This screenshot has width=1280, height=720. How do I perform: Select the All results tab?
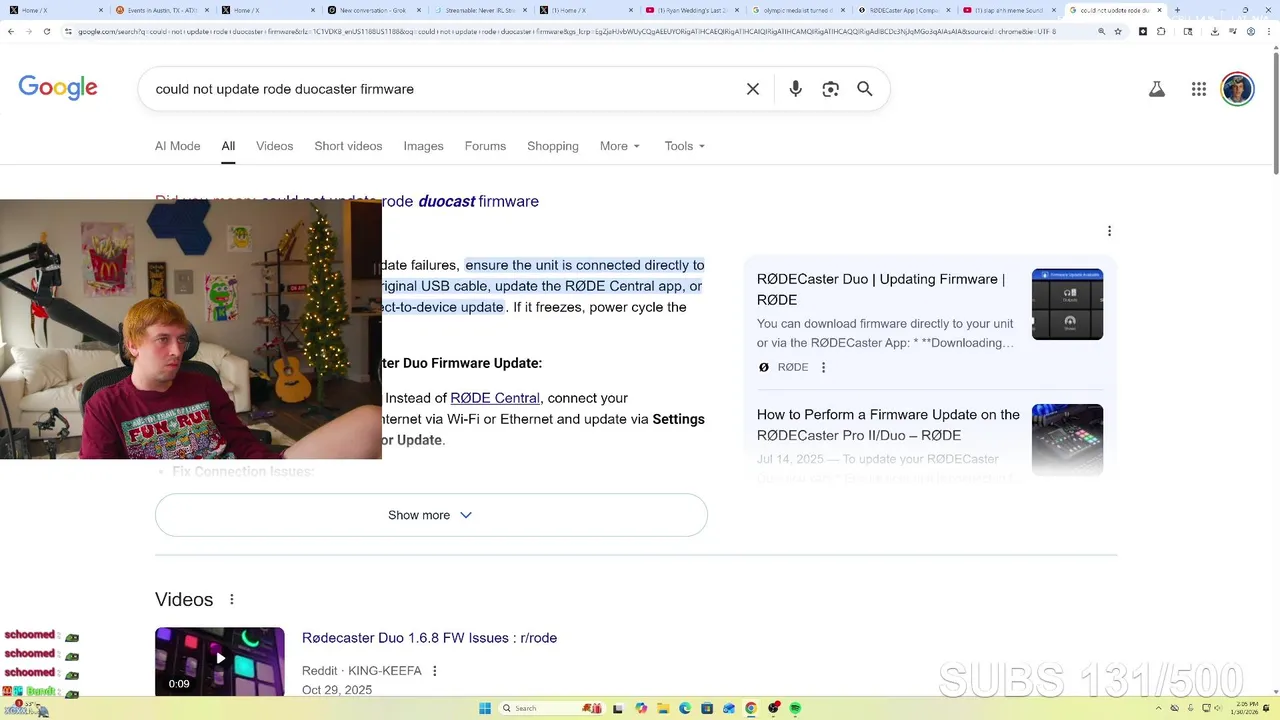228,146
